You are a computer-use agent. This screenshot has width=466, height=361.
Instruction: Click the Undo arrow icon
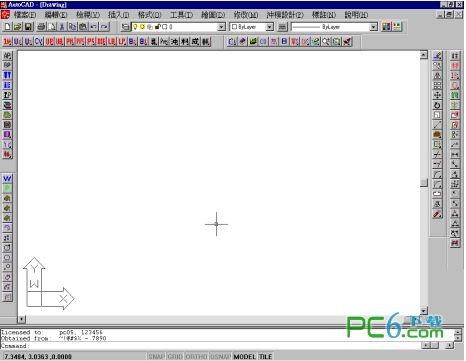[x=94, y=27]
